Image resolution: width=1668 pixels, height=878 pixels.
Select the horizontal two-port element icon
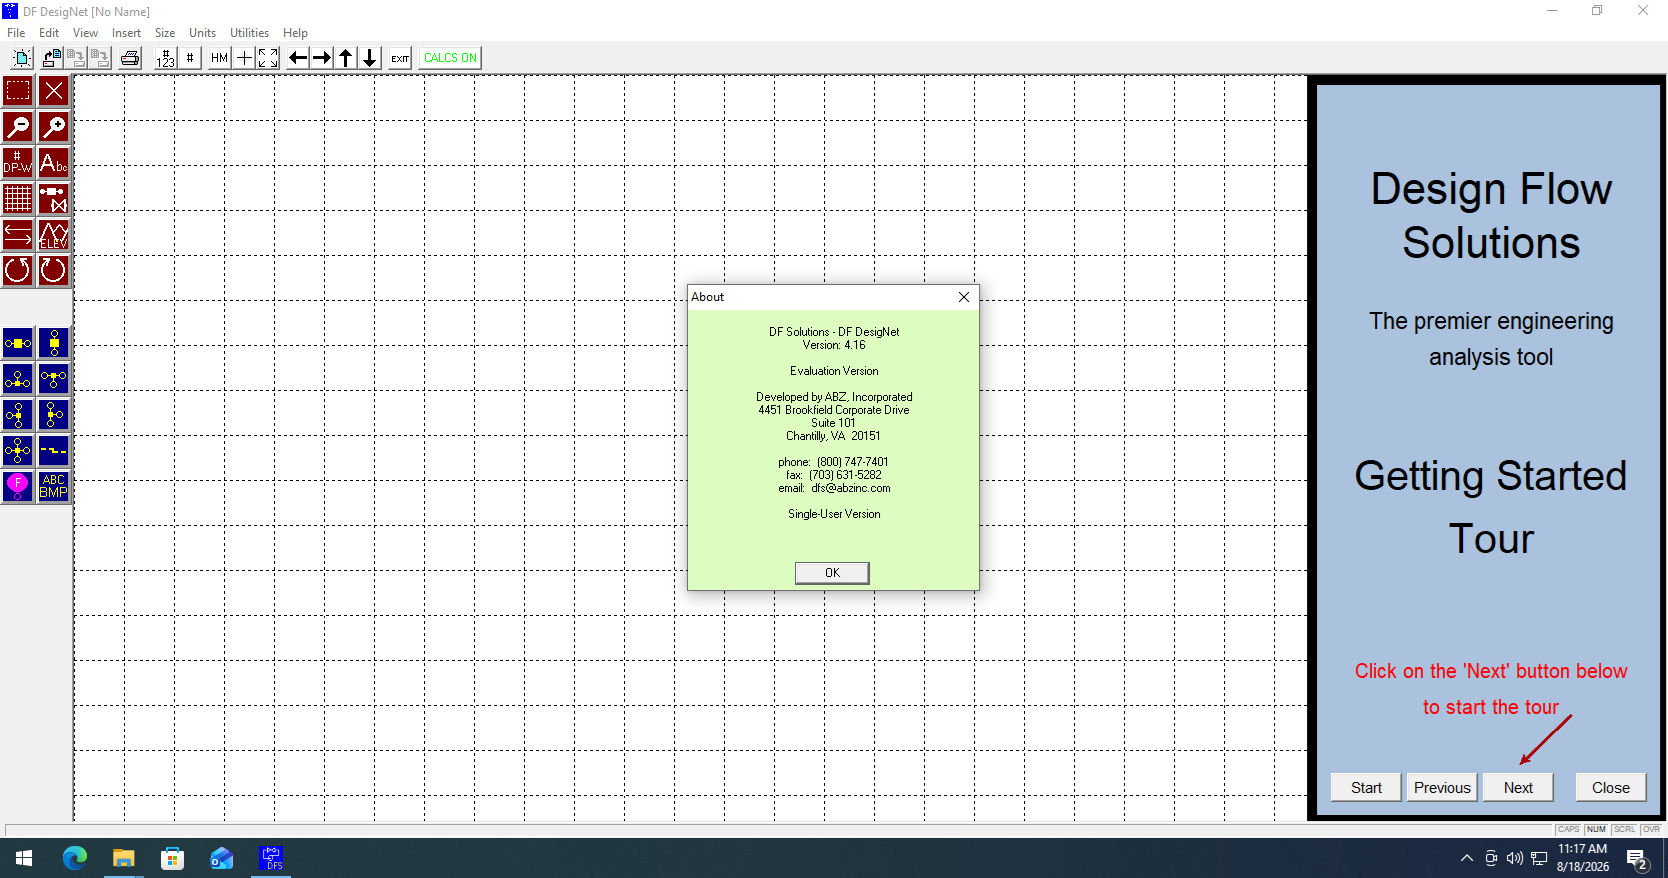pyautogui.click(x=18, y=343)
